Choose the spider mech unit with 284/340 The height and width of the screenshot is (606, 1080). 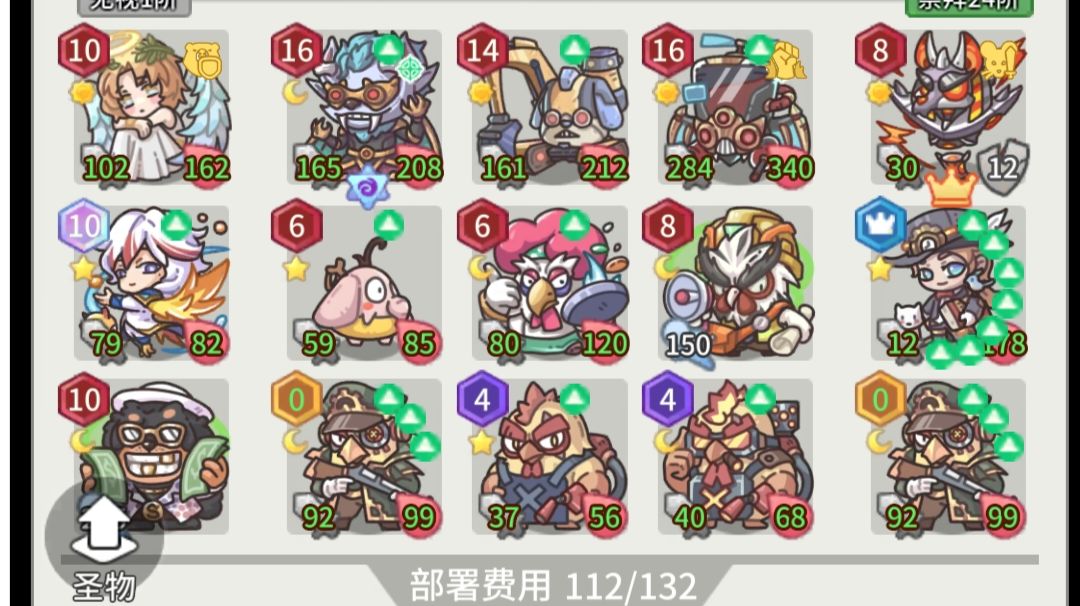pyautogui.click(x=735, y=107)
